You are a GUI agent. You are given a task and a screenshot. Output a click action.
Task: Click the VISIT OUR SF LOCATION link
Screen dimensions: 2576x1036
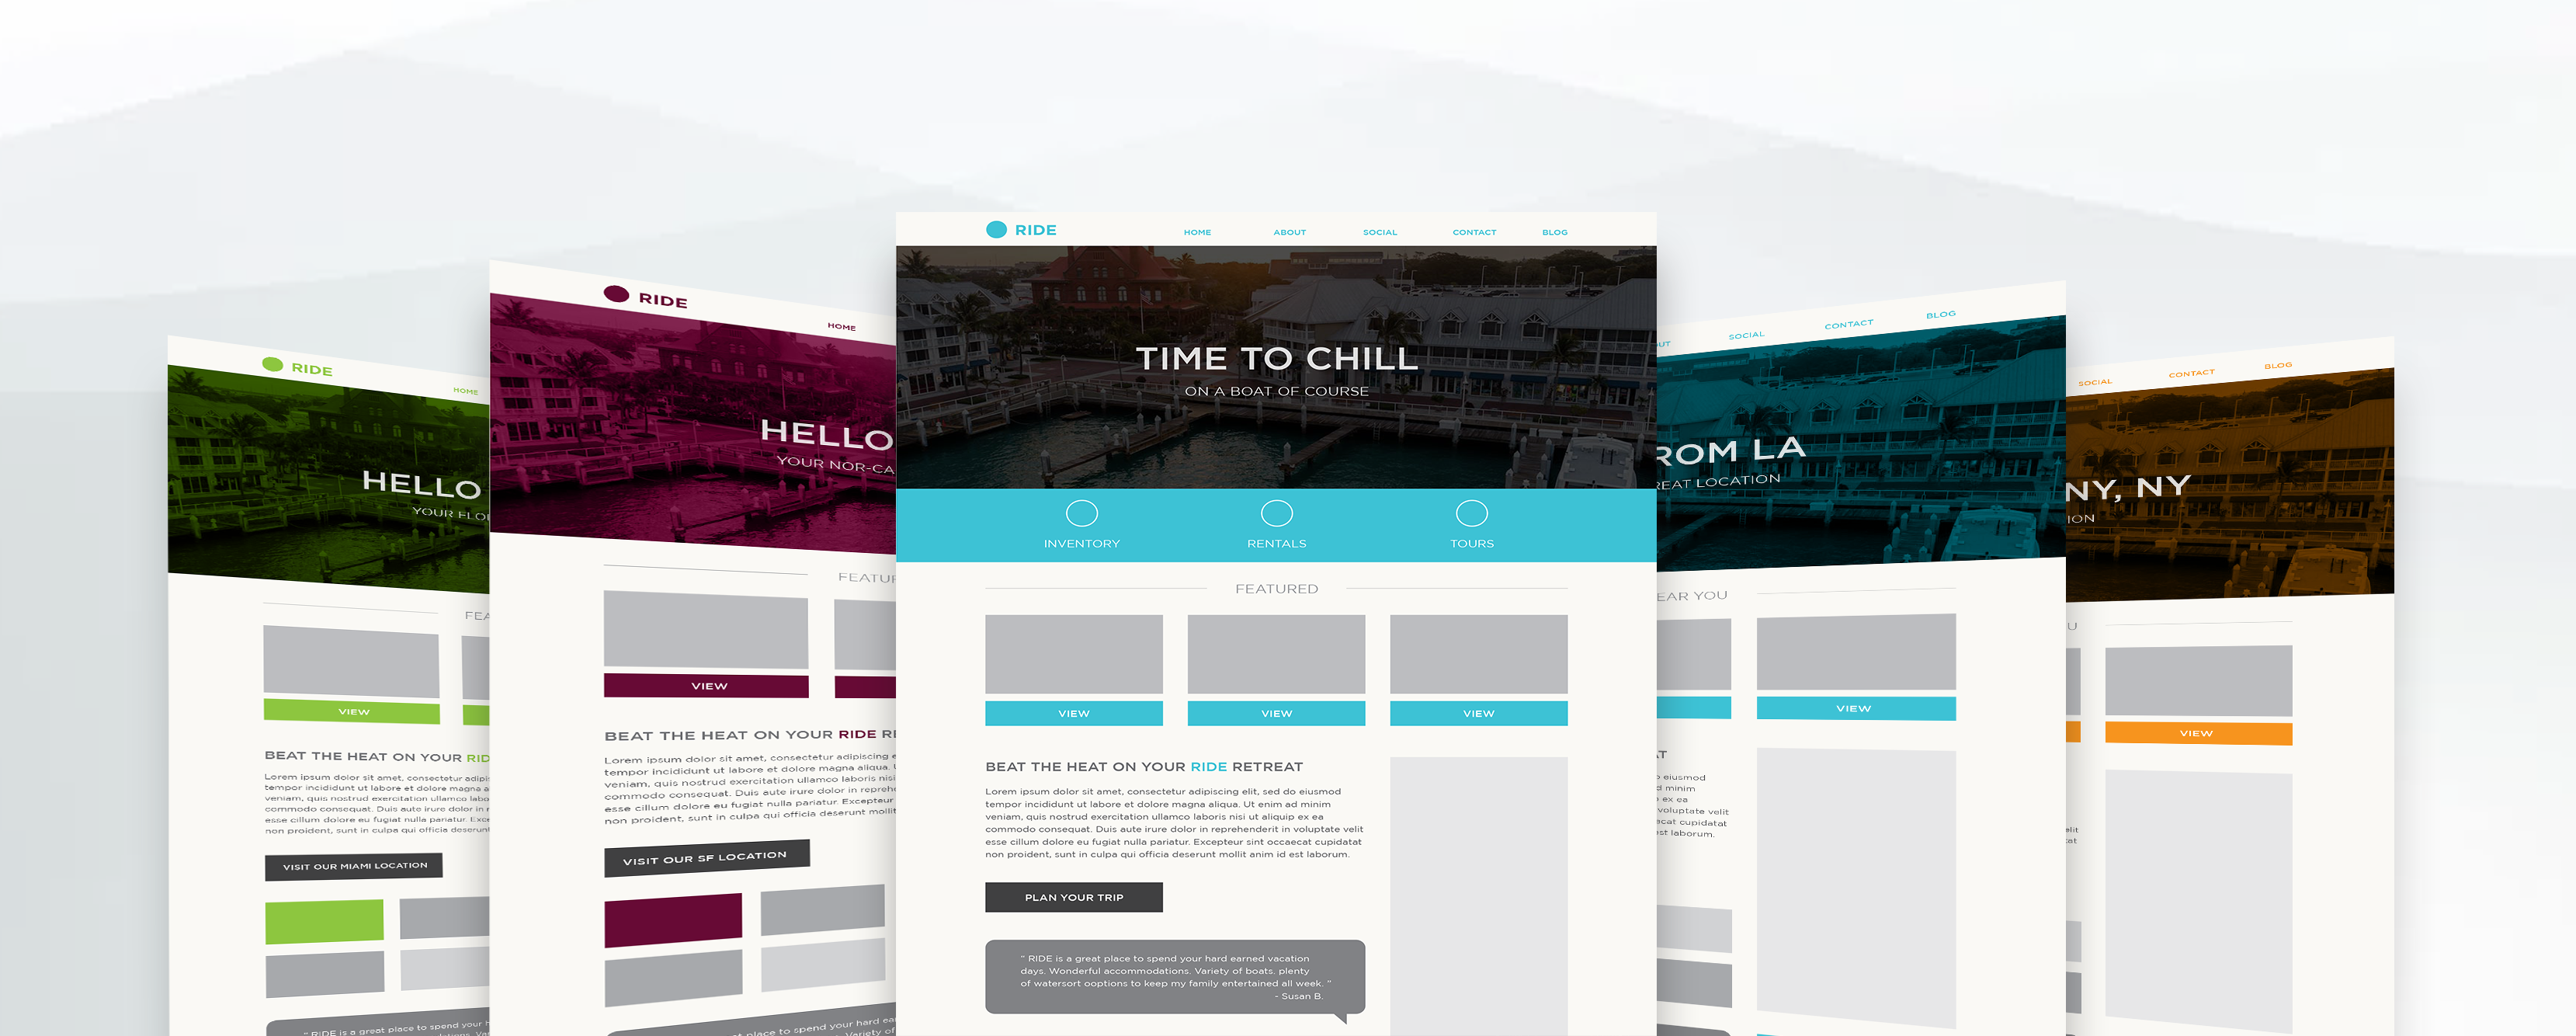coord(705,855)
